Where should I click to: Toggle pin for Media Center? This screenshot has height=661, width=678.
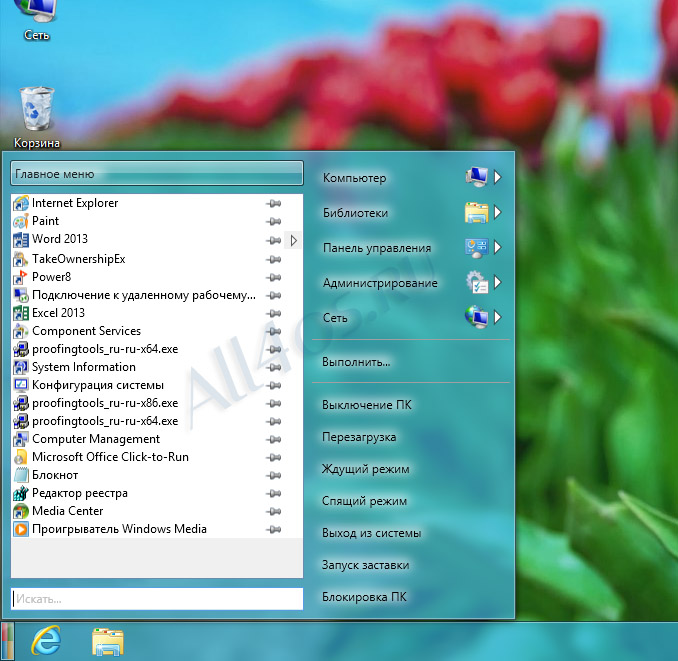click(x=273, y=511)
